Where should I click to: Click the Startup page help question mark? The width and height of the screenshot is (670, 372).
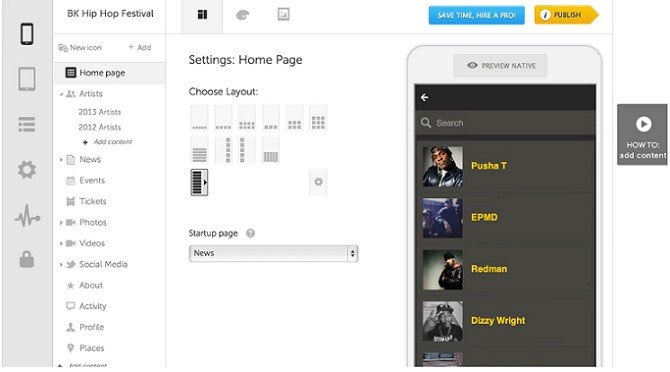(x=250, y=233)
